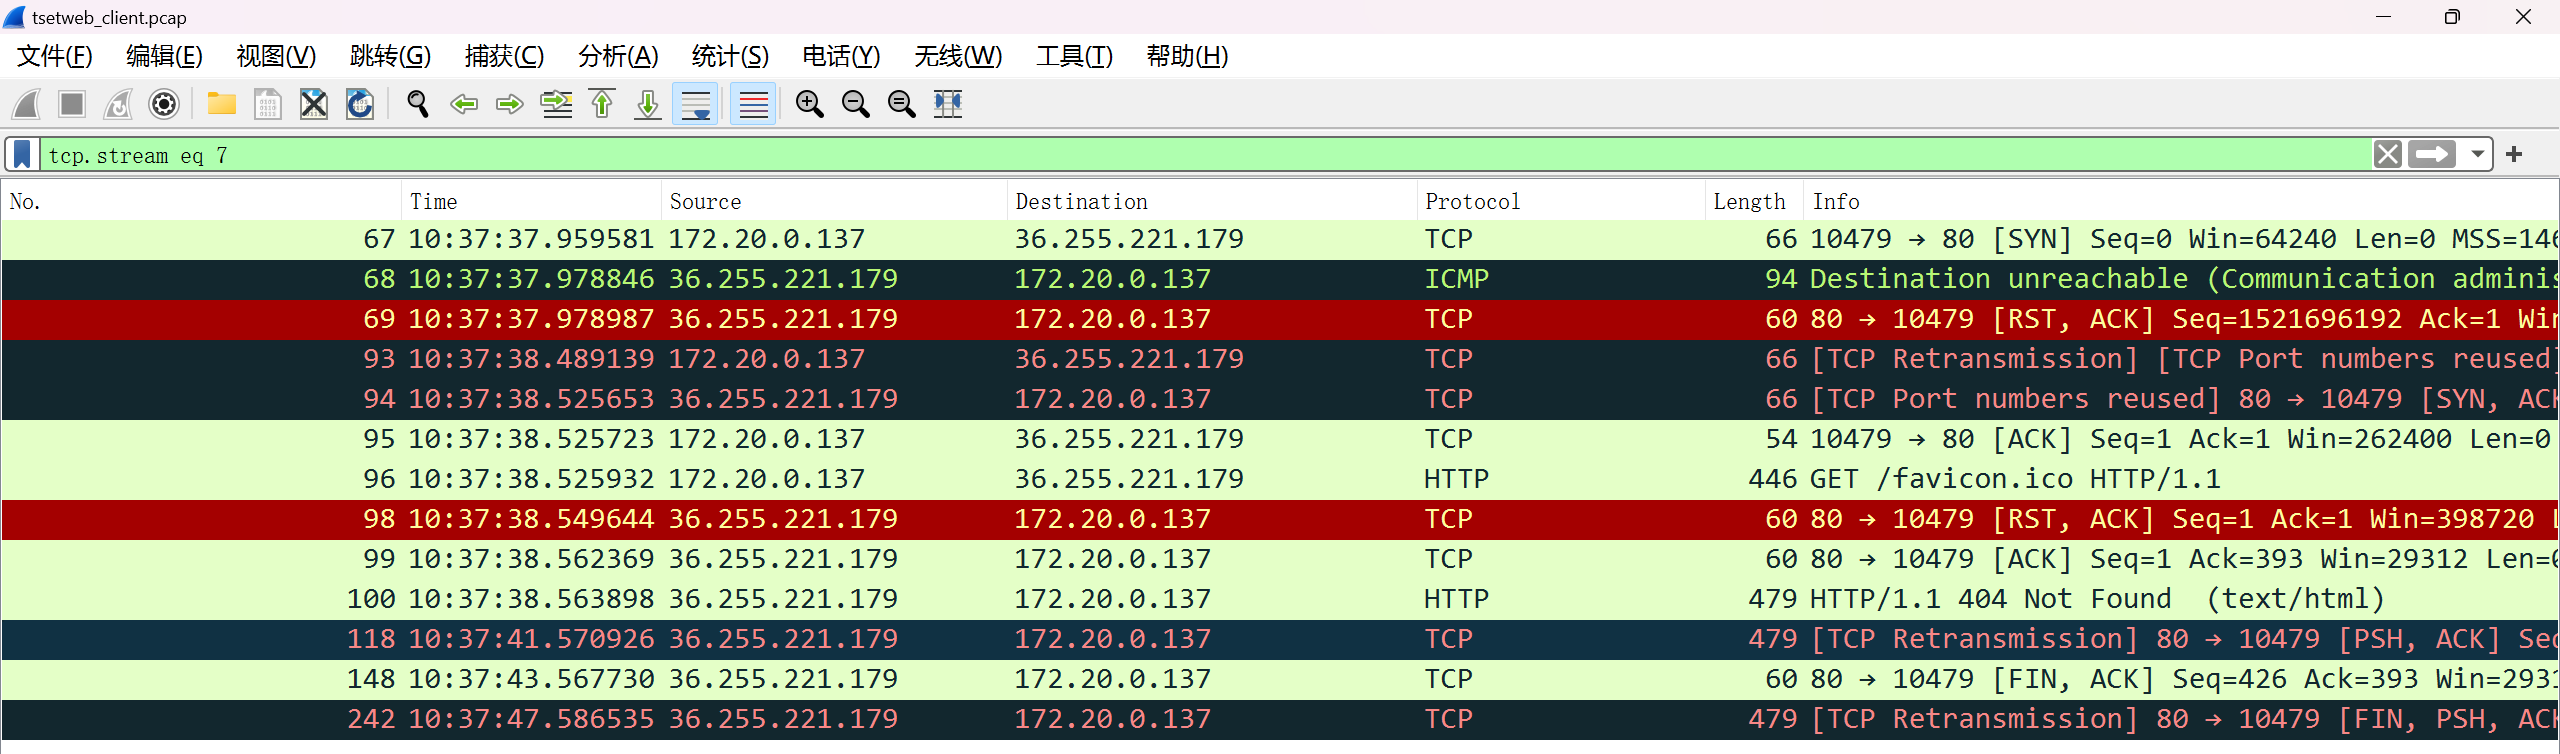Click the Open capture file folder icon

[221, 104]
